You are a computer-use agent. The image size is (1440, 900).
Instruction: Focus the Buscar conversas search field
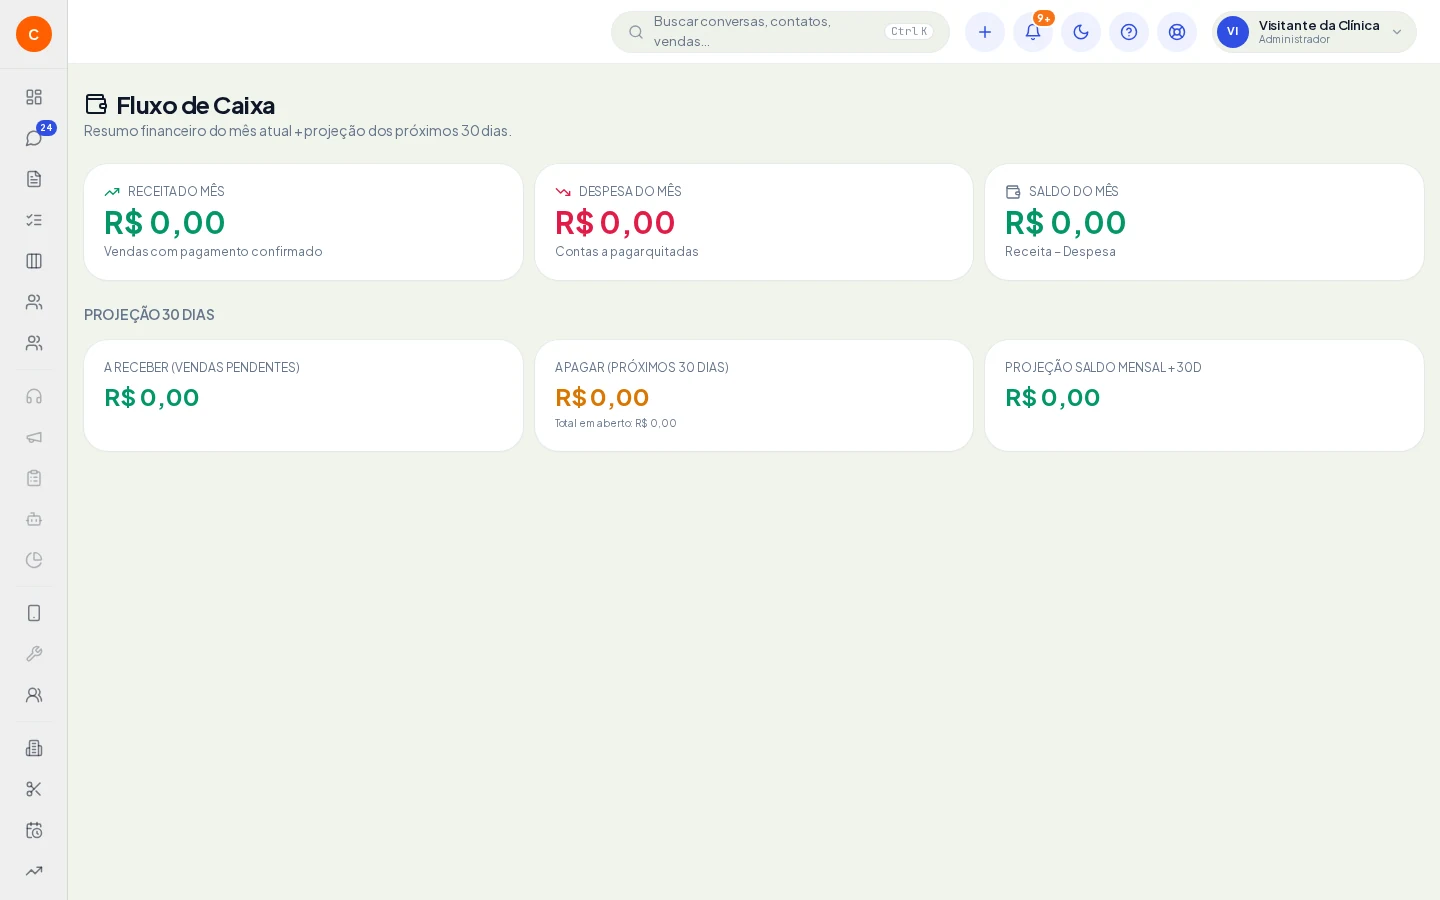coord(780,32)
